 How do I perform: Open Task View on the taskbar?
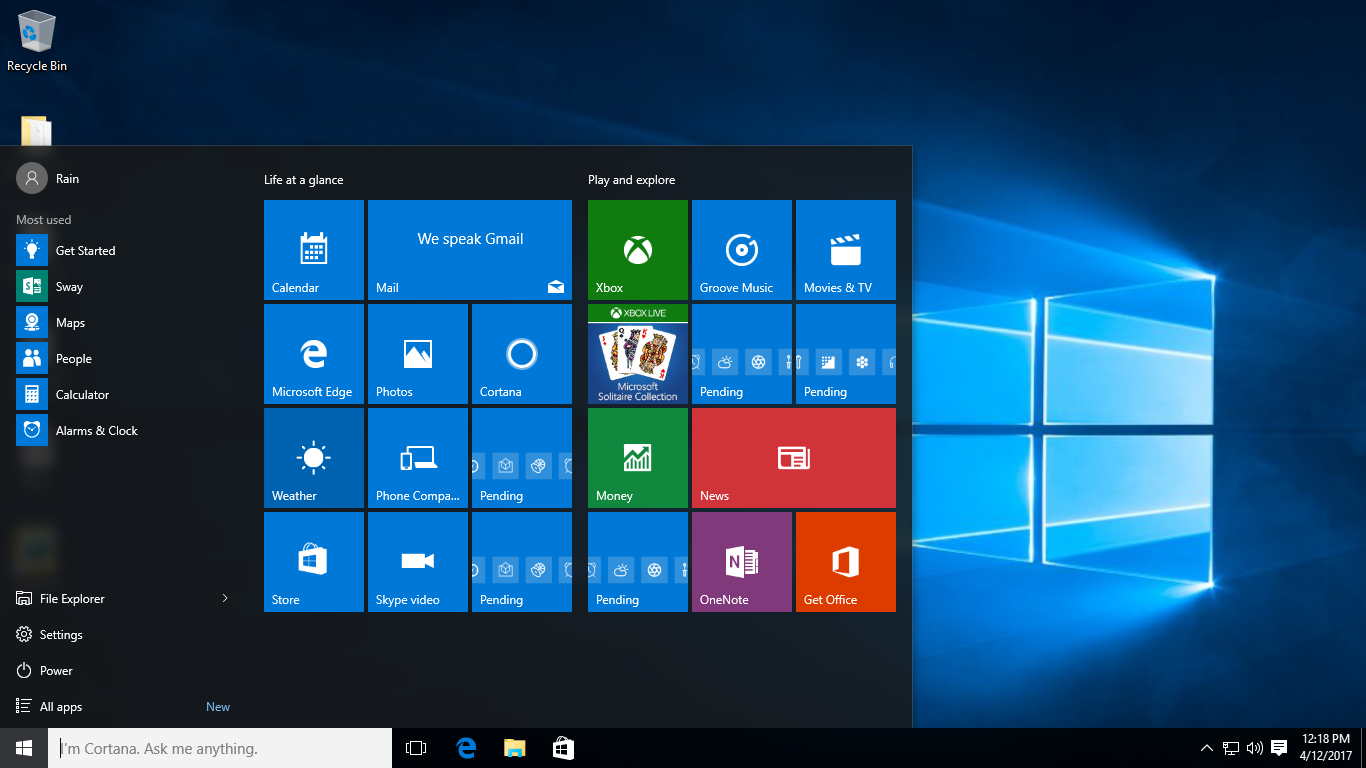tap(416, 748)
